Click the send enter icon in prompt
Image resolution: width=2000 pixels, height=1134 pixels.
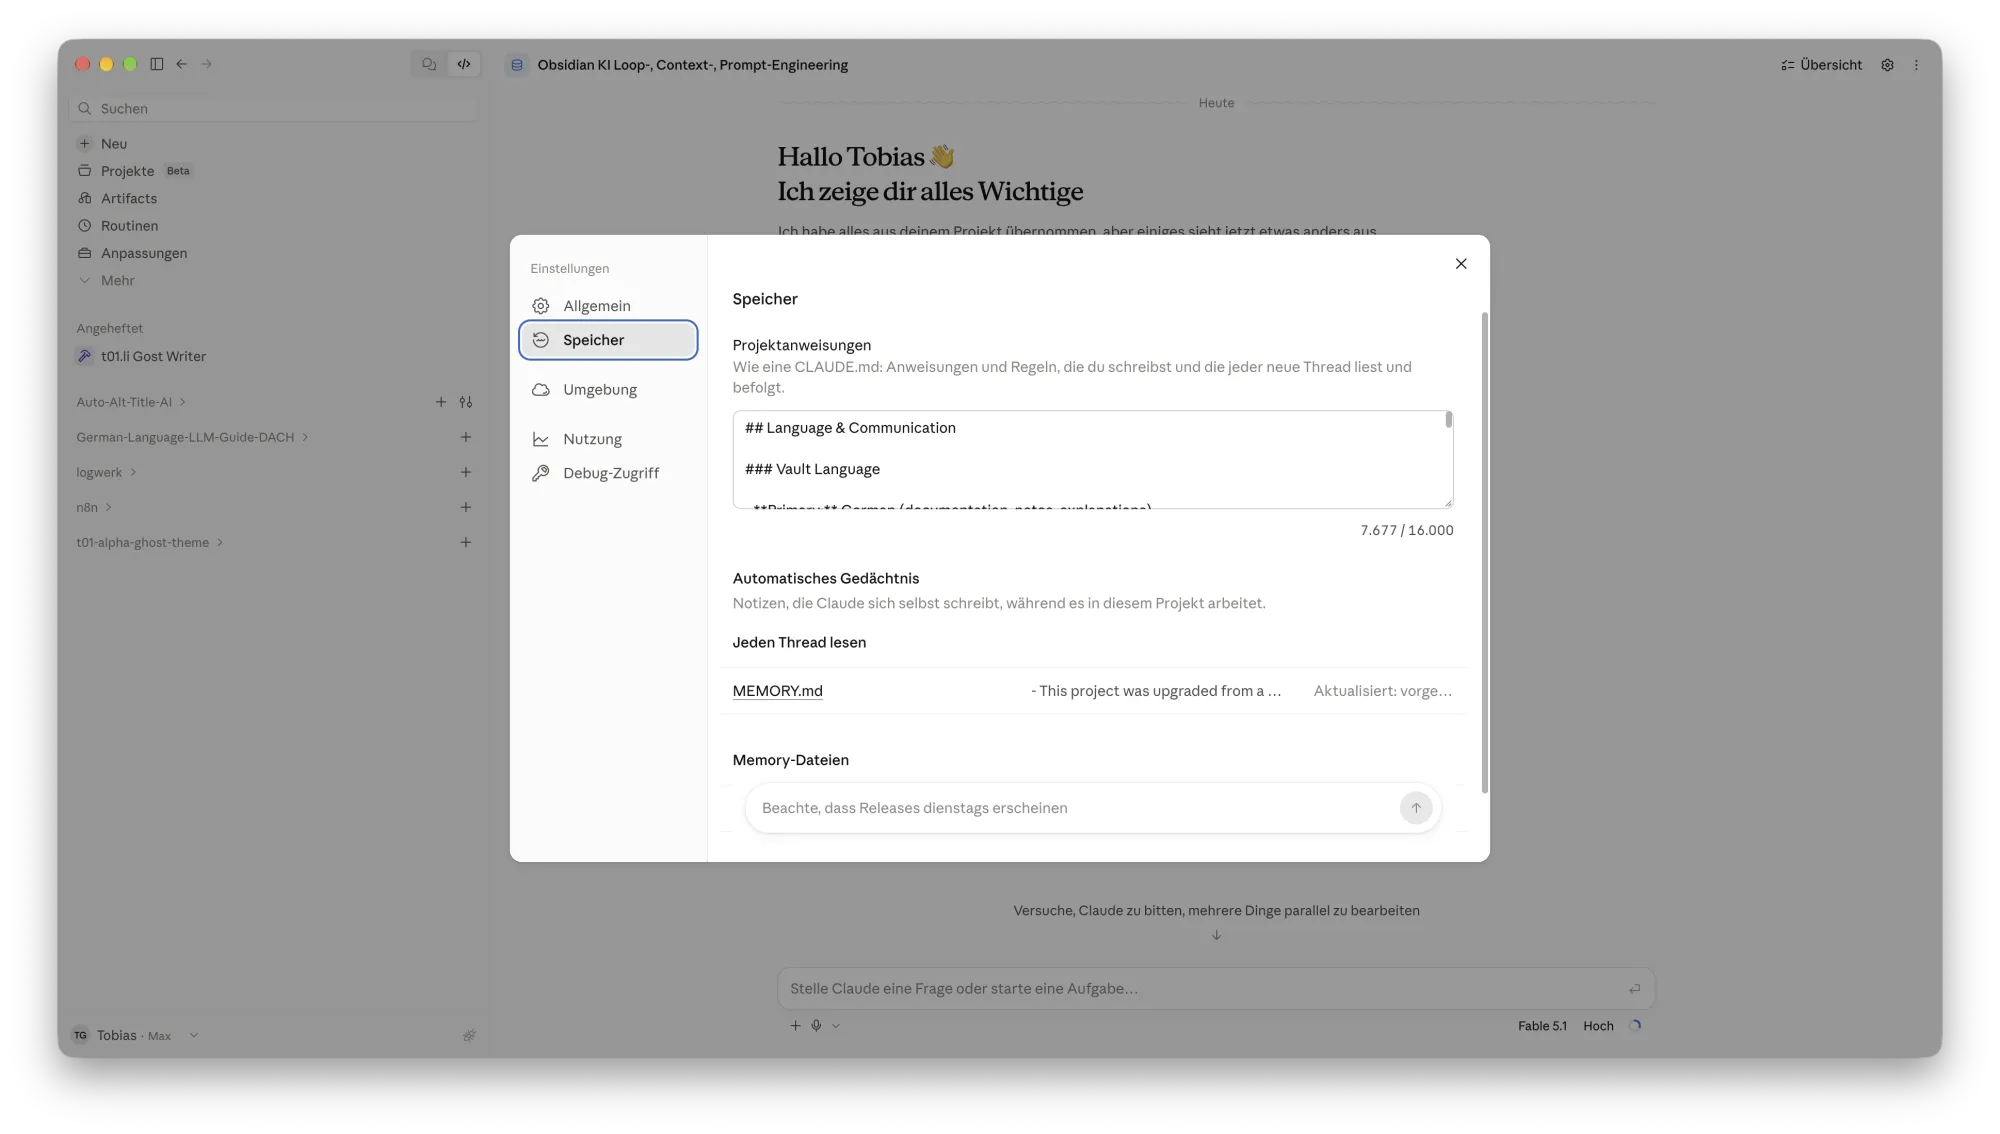1635,989
